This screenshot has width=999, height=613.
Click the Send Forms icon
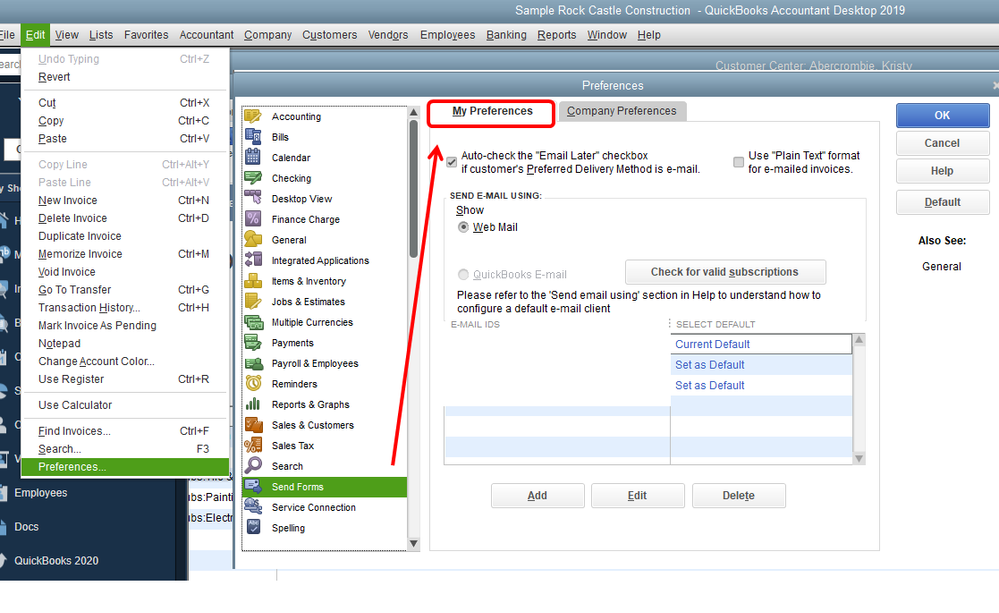click(x=253, y=486)
